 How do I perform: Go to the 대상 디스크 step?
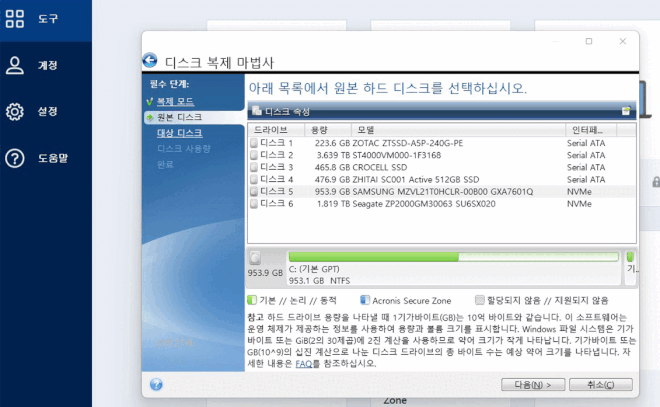coord(179,133)
